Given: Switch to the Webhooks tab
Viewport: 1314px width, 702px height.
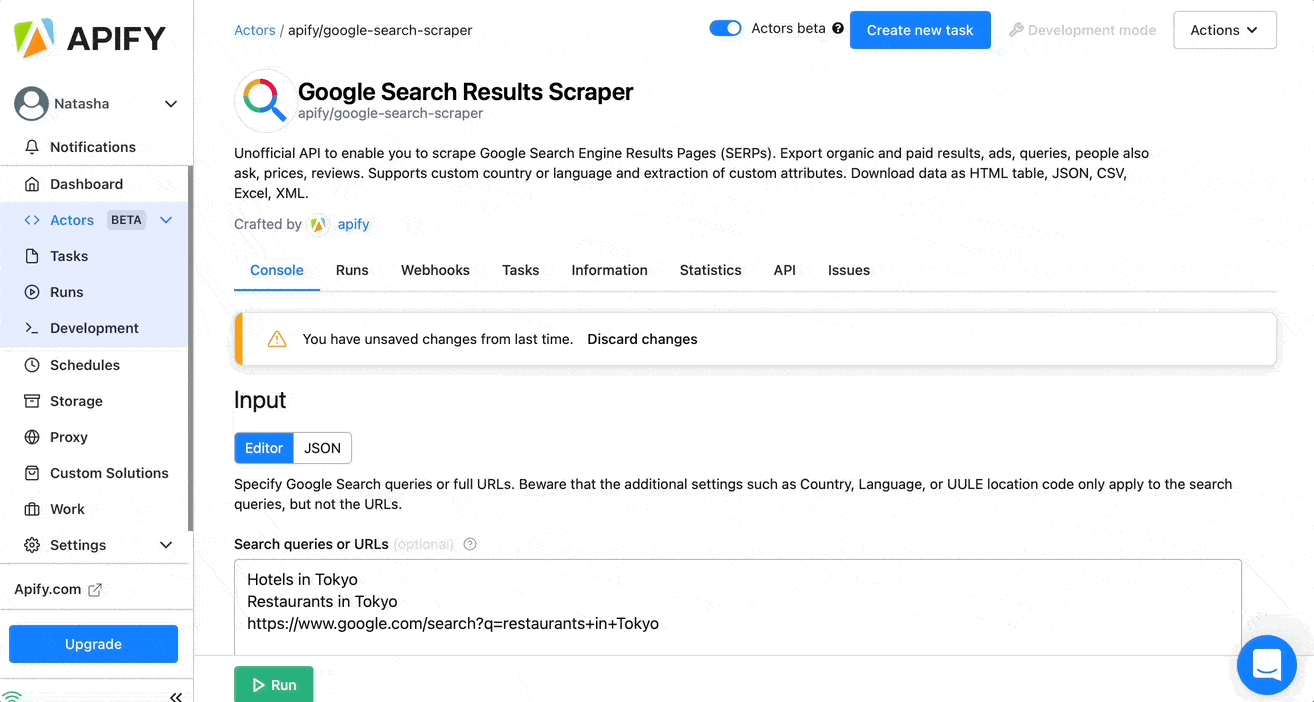Looking at the screenshot, I should pyautogui.click(x=435, y=270).
